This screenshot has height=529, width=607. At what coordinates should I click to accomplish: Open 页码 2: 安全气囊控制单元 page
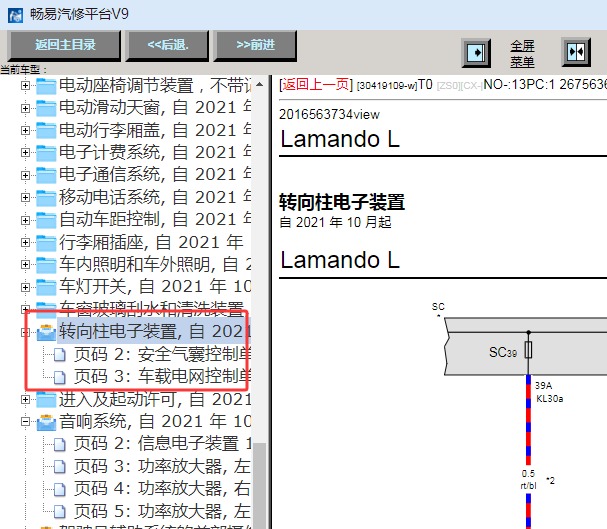coord(163,354)
